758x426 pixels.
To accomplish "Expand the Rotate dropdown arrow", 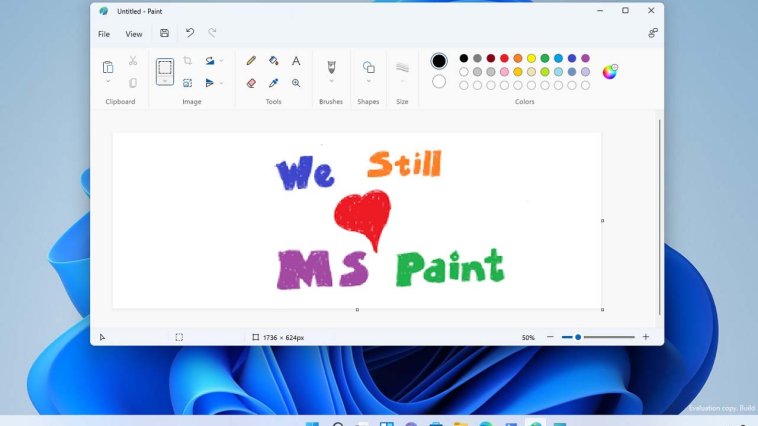I will point(221,60).
